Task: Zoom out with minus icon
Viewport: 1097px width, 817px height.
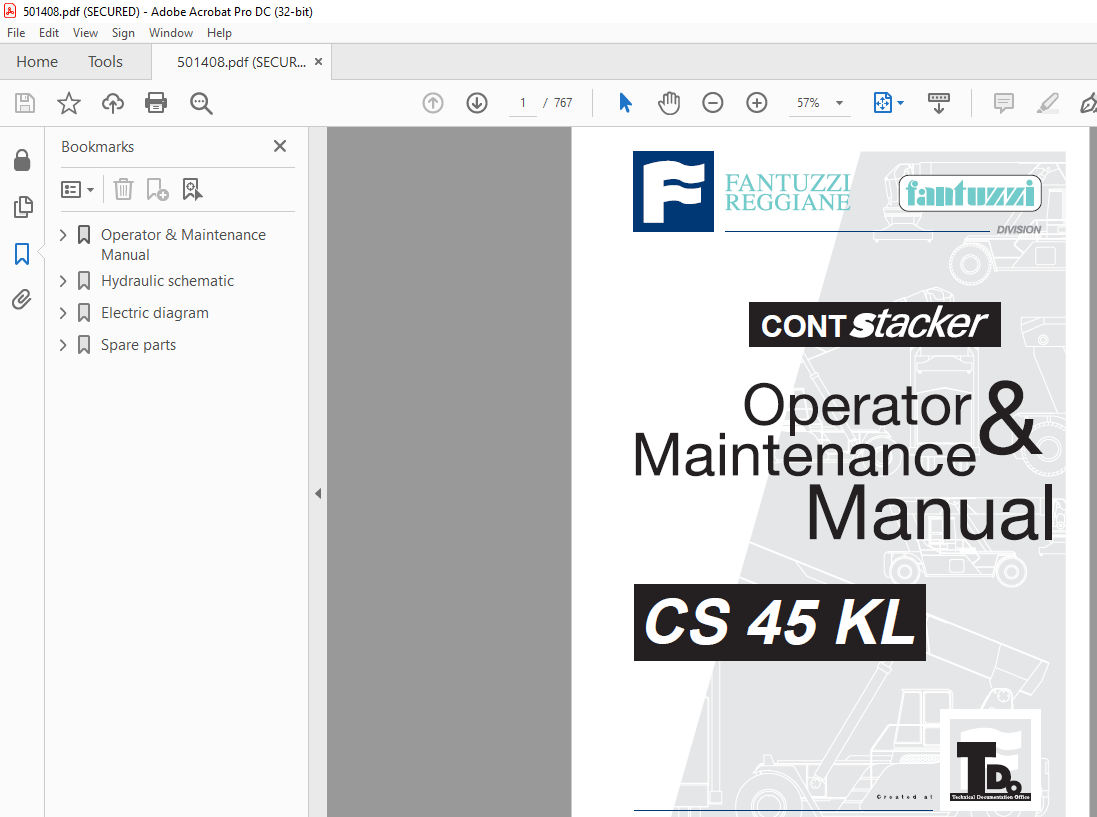Action: [x=712, y=103]
